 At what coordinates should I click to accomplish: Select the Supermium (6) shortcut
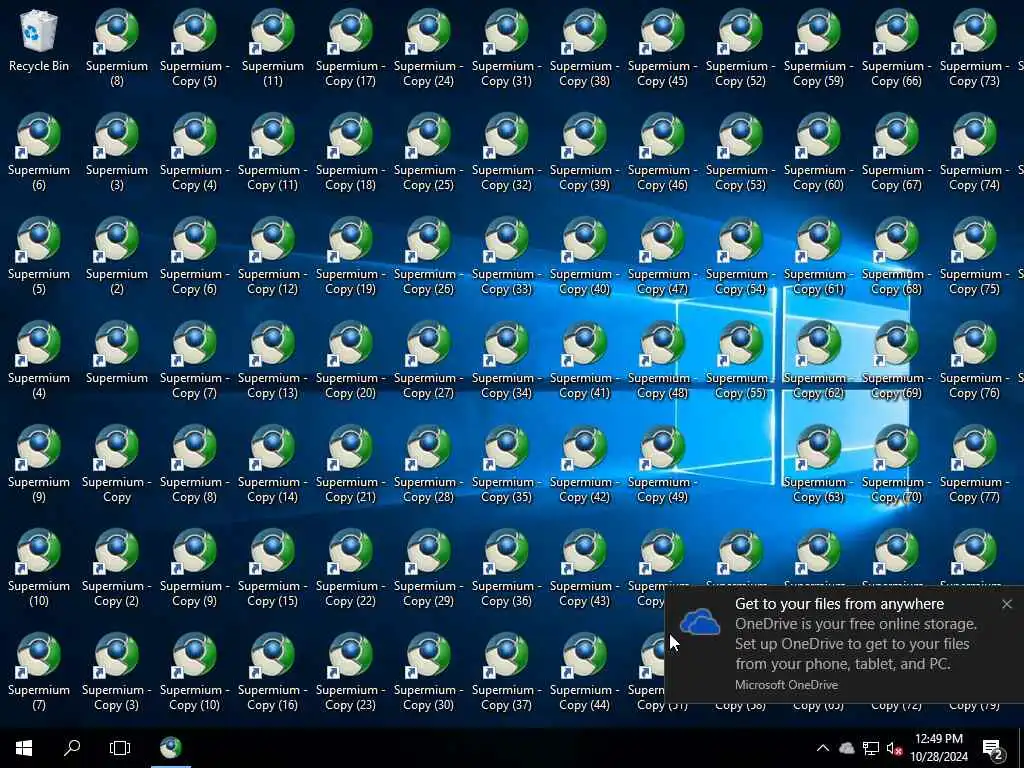tap(39, 152)
